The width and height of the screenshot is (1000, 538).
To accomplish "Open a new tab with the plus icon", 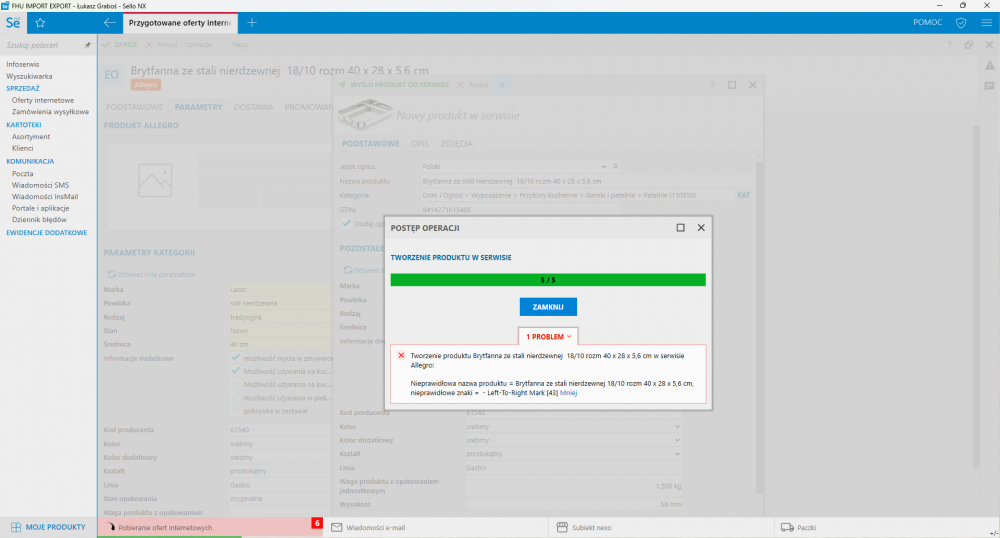I will tap(252, 22).
